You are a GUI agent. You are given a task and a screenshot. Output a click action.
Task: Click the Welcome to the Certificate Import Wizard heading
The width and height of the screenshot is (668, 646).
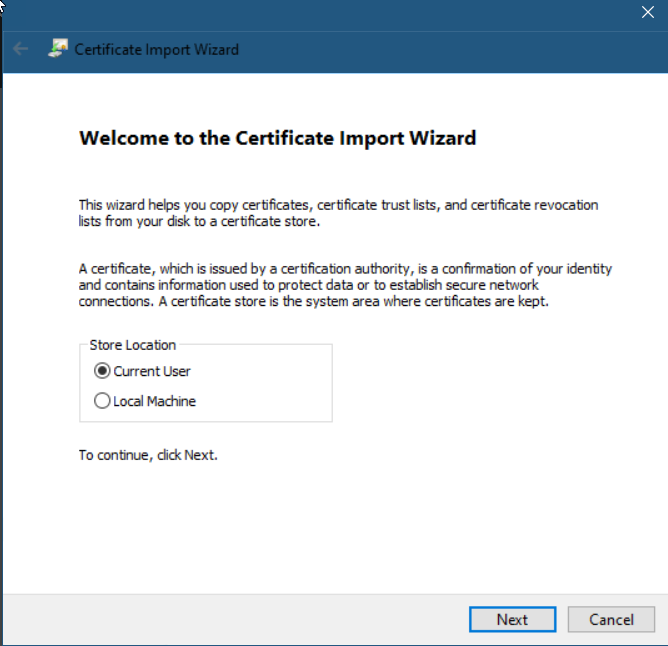[277, 138]
